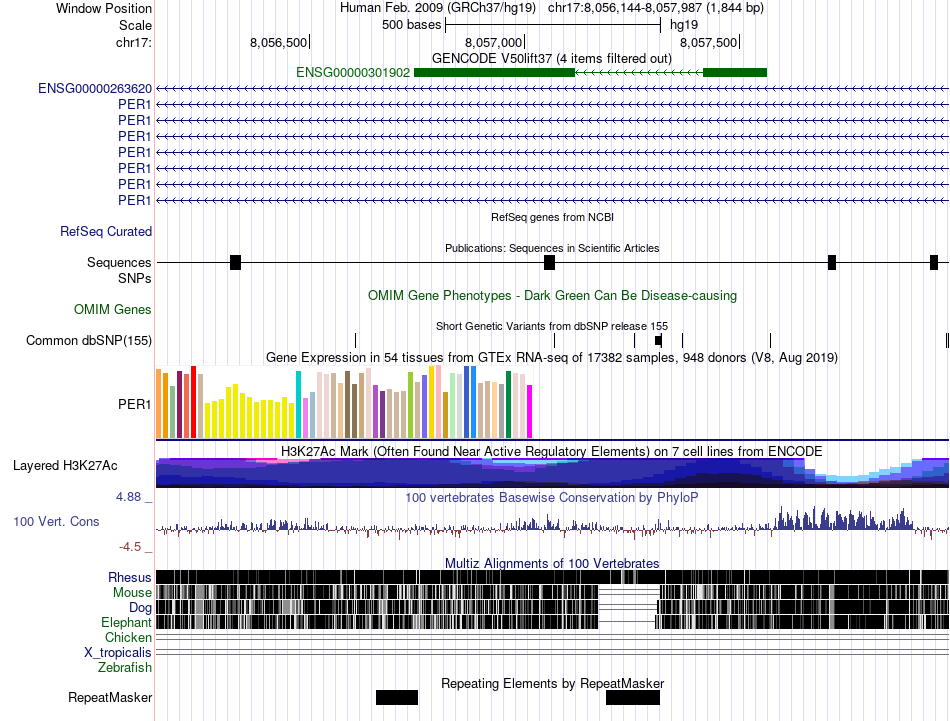Click the PhyloP conservation track title
Screen dimensions: 950x721
point(551,497)
